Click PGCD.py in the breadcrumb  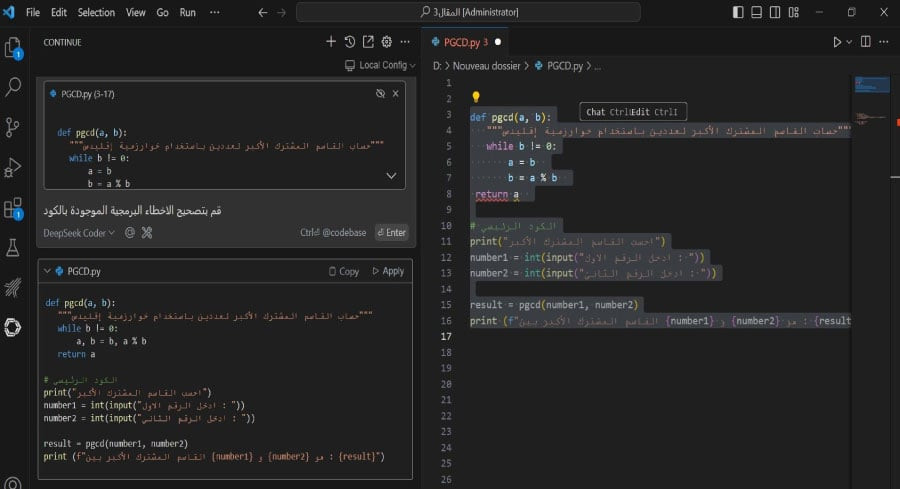[558, 66]
